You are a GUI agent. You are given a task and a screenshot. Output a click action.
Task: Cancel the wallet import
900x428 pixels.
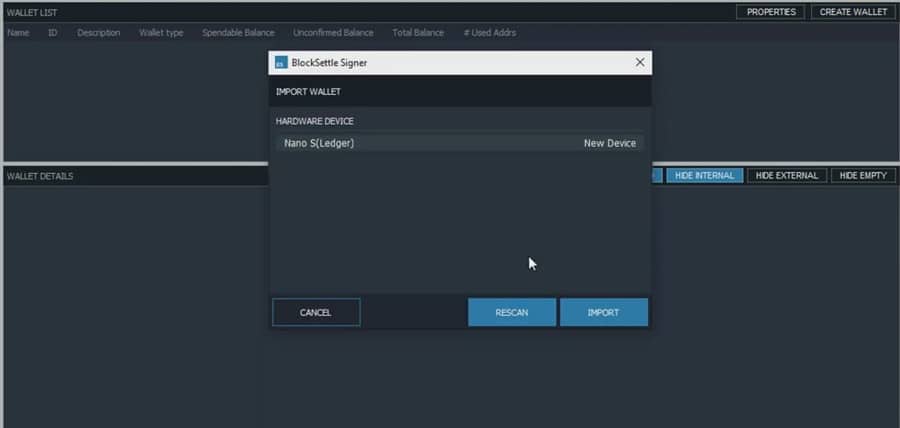[315, 312]
